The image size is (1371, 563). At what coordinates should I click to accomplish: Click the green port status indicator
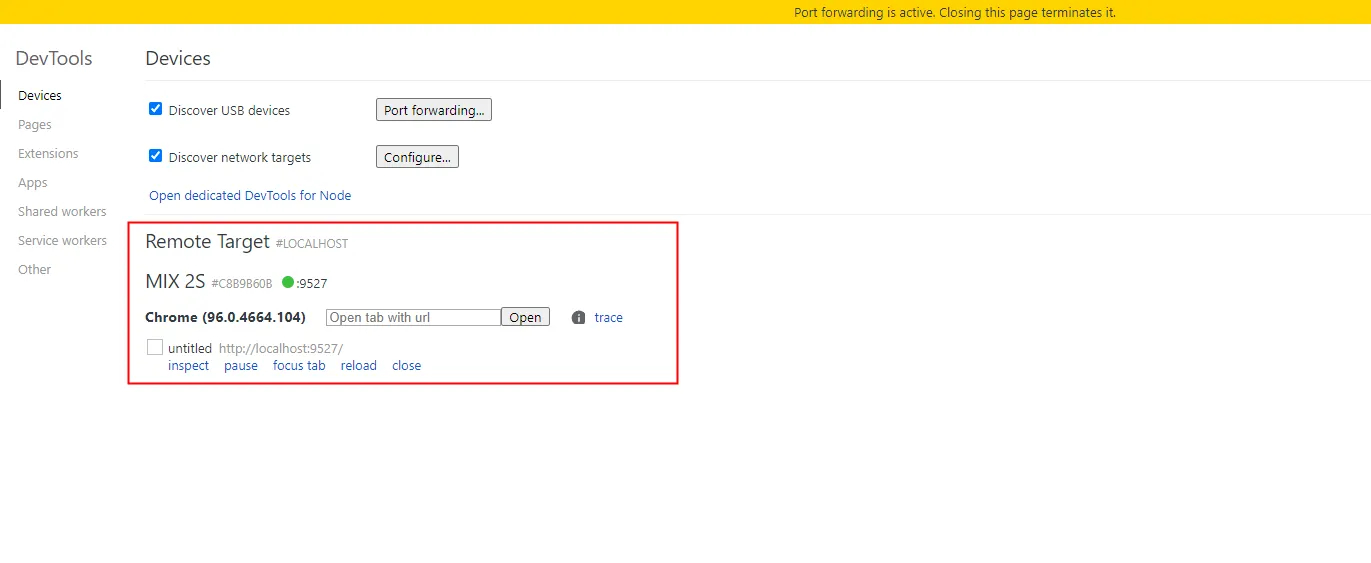288,283
